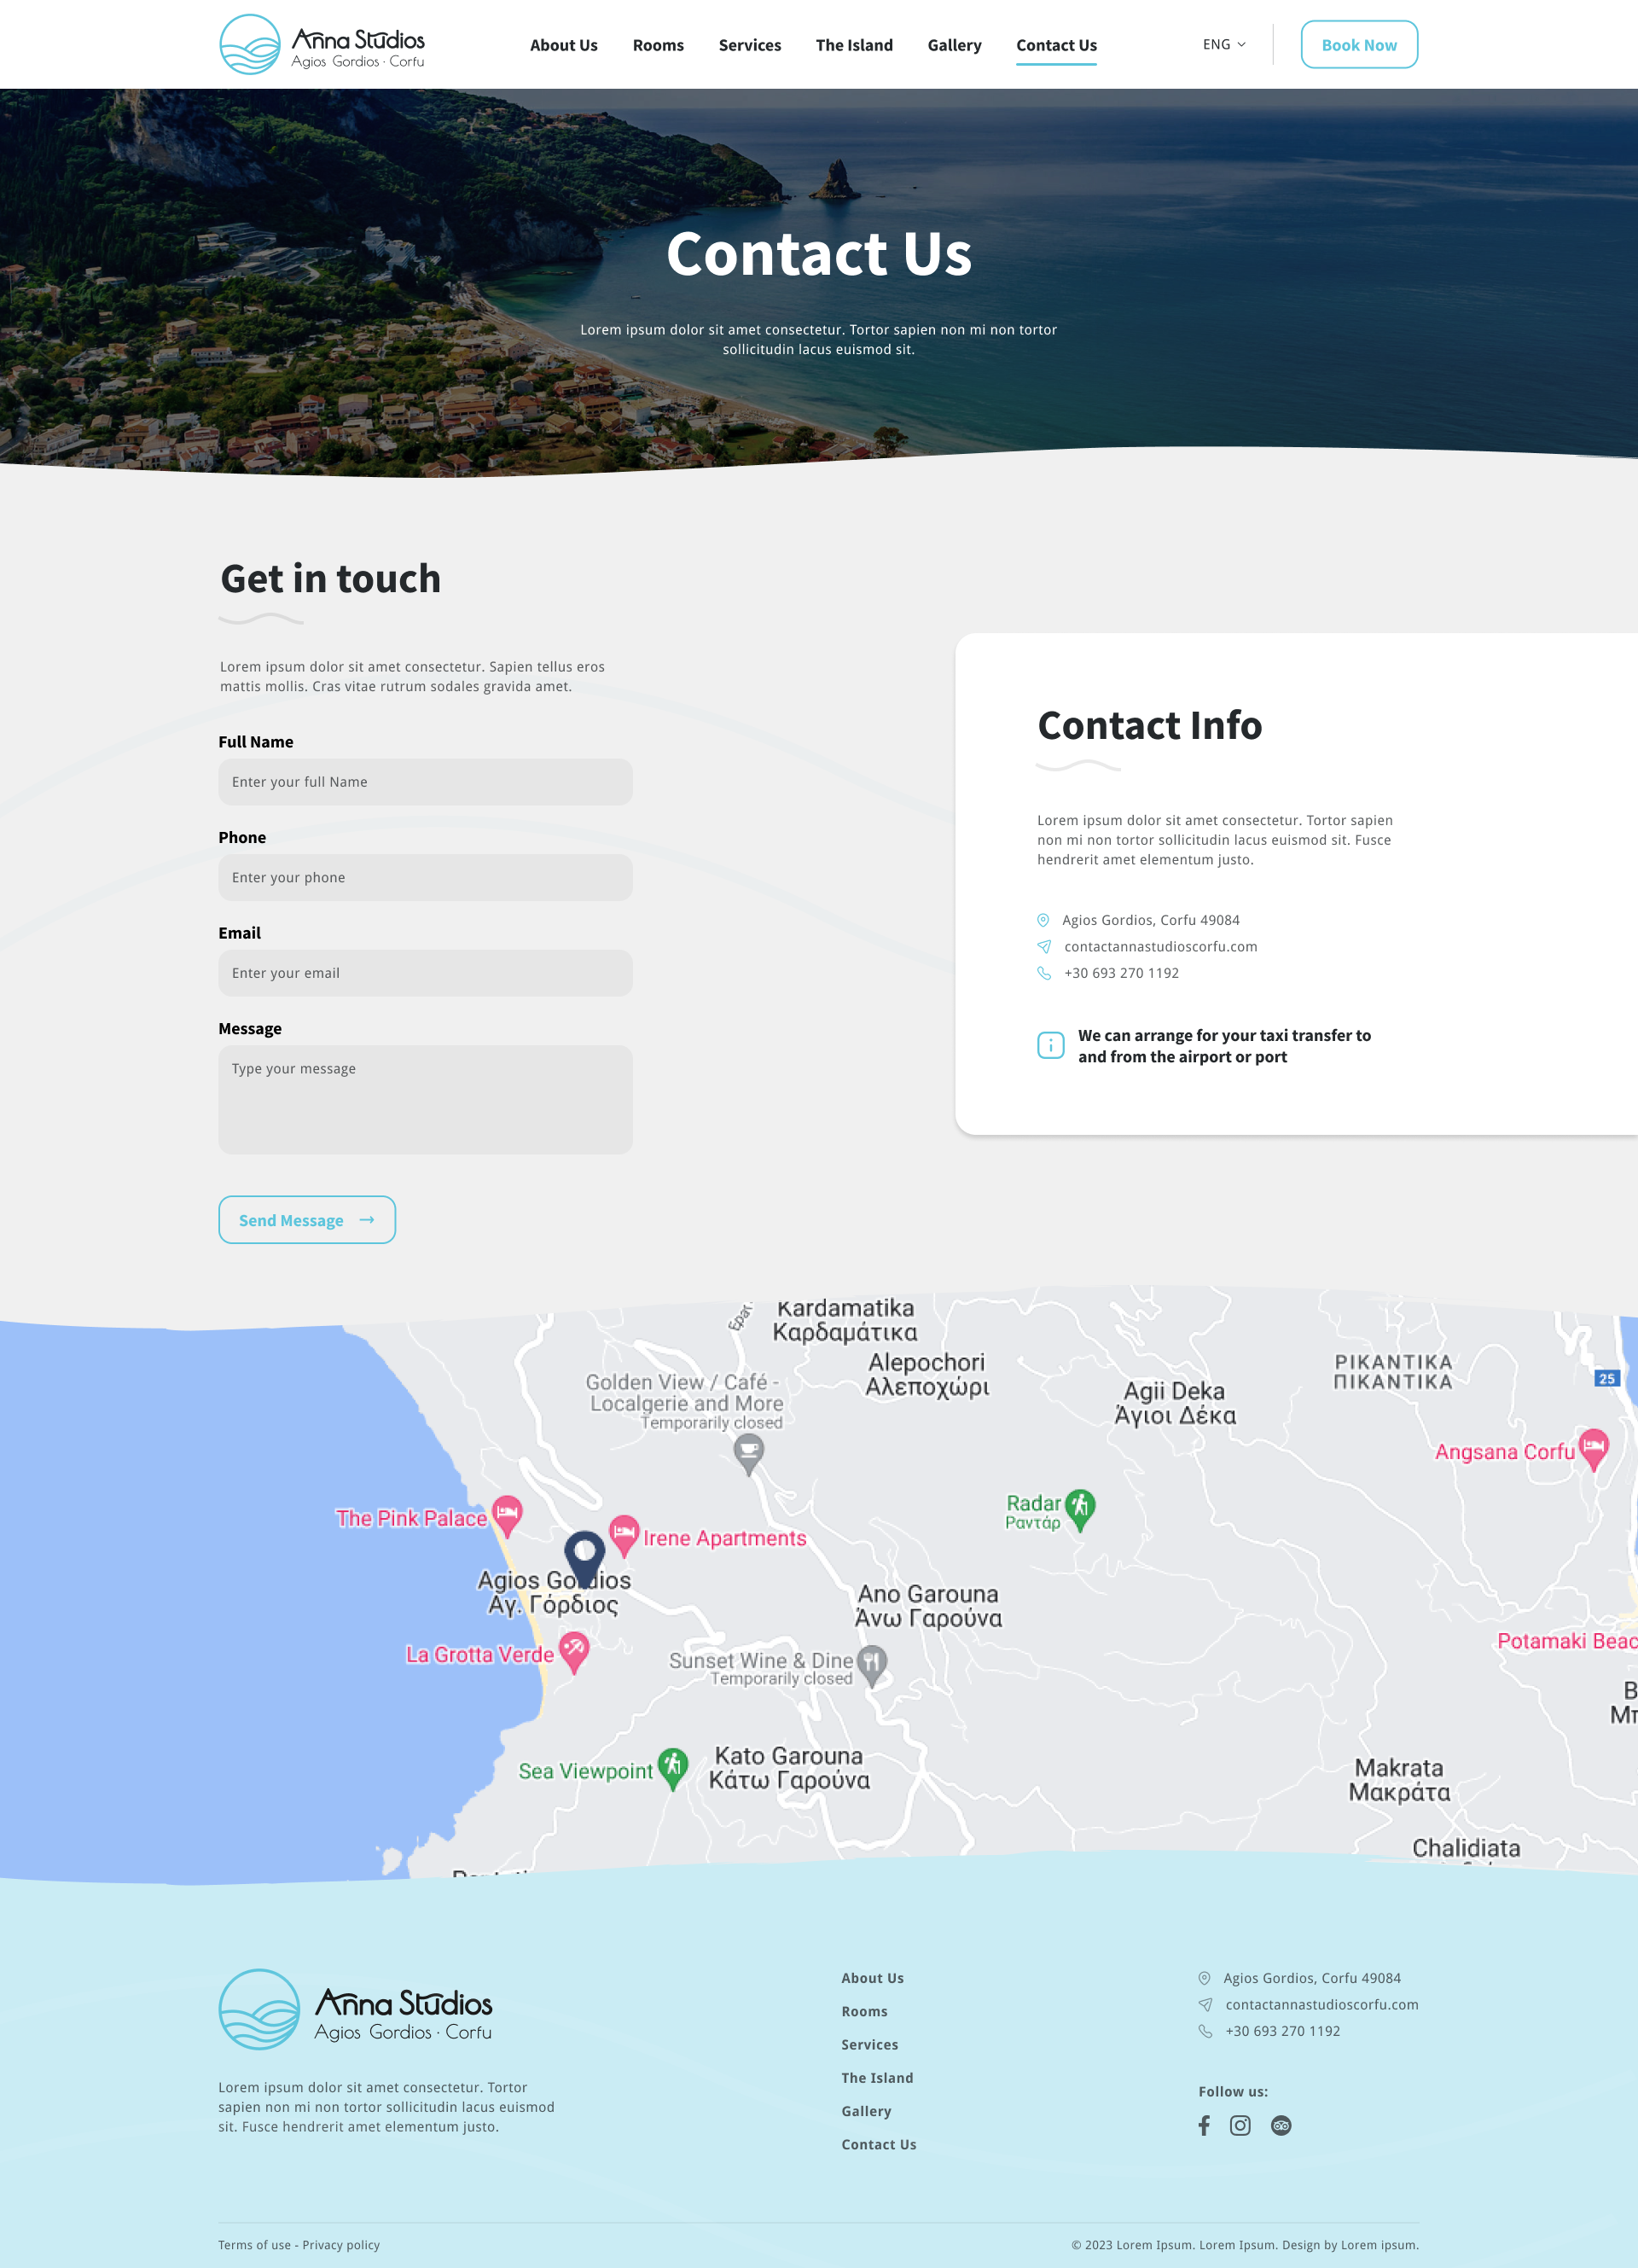This screenshot has width=1638, height=2268.
Task: Focus the Full Name input field
Action: (x=425, y=782)
